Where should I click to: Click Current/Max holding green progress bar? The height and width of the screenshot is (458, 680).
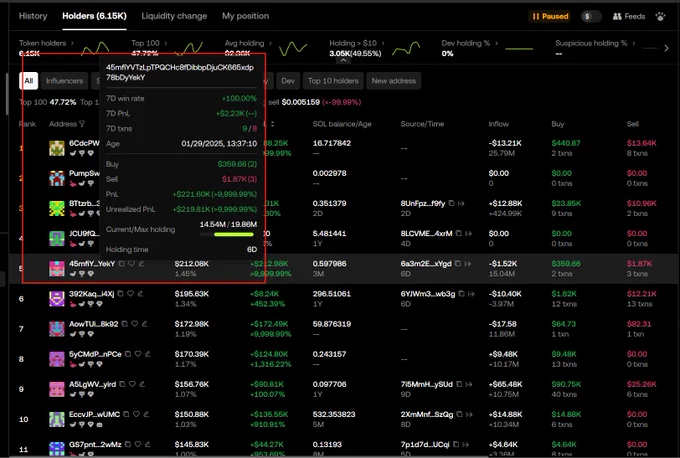click(234, 235)
